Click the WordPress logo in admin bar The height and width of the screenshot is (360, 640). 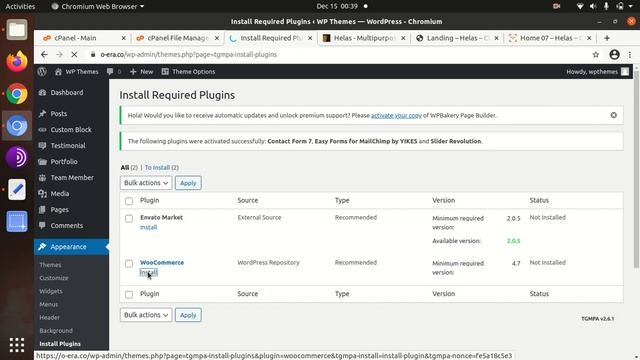tap(42, 71)
